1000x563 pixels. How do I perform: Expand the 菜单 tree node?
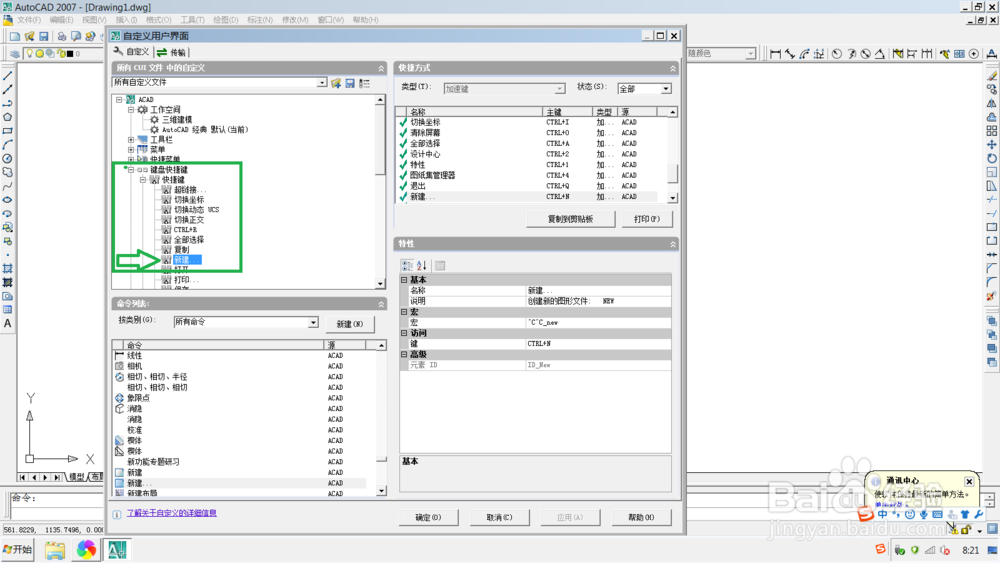pyautogui.click(x=131, y=150)
